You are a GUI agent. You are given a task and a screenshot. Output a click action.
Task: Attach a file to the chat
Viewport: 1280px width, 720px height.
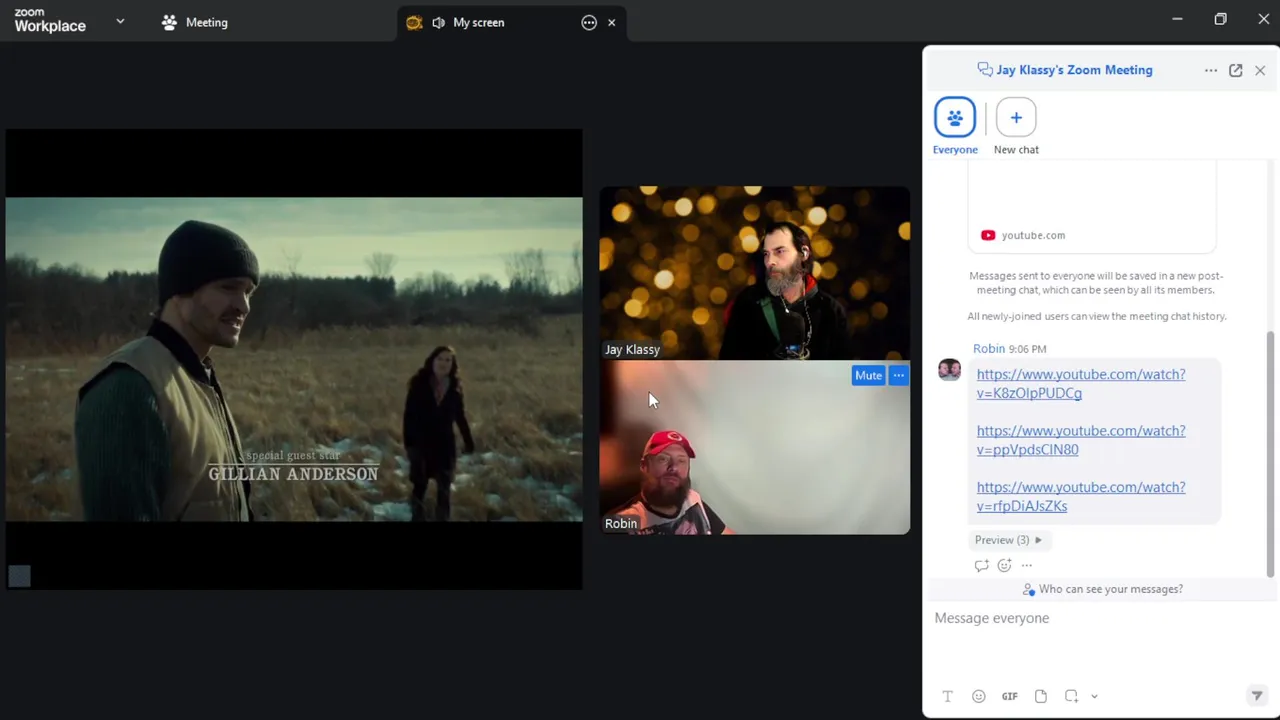click(1041, 696)
